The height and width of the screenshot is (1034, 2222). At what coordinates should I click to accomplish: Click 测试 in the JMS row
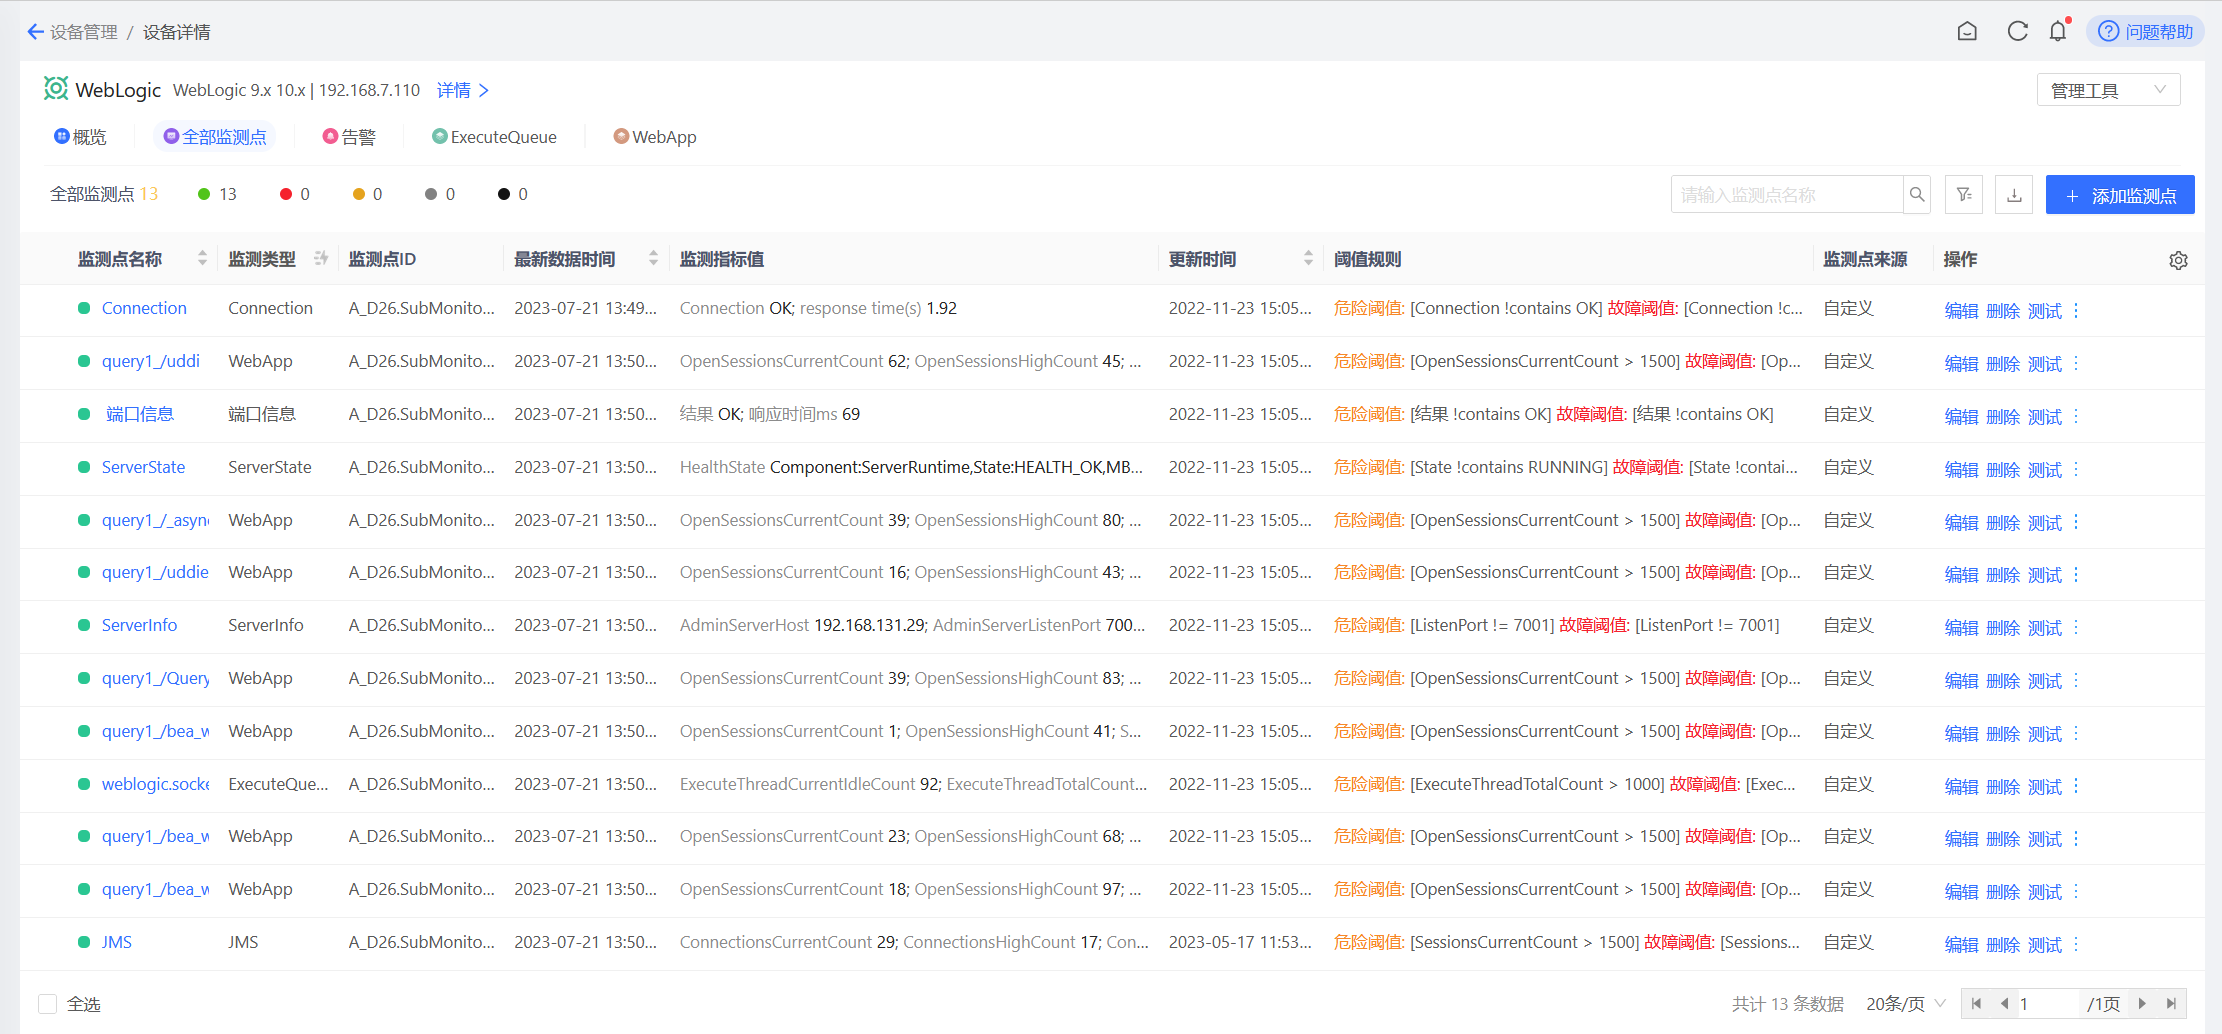pyautogui.click(x=2045, y=945)
